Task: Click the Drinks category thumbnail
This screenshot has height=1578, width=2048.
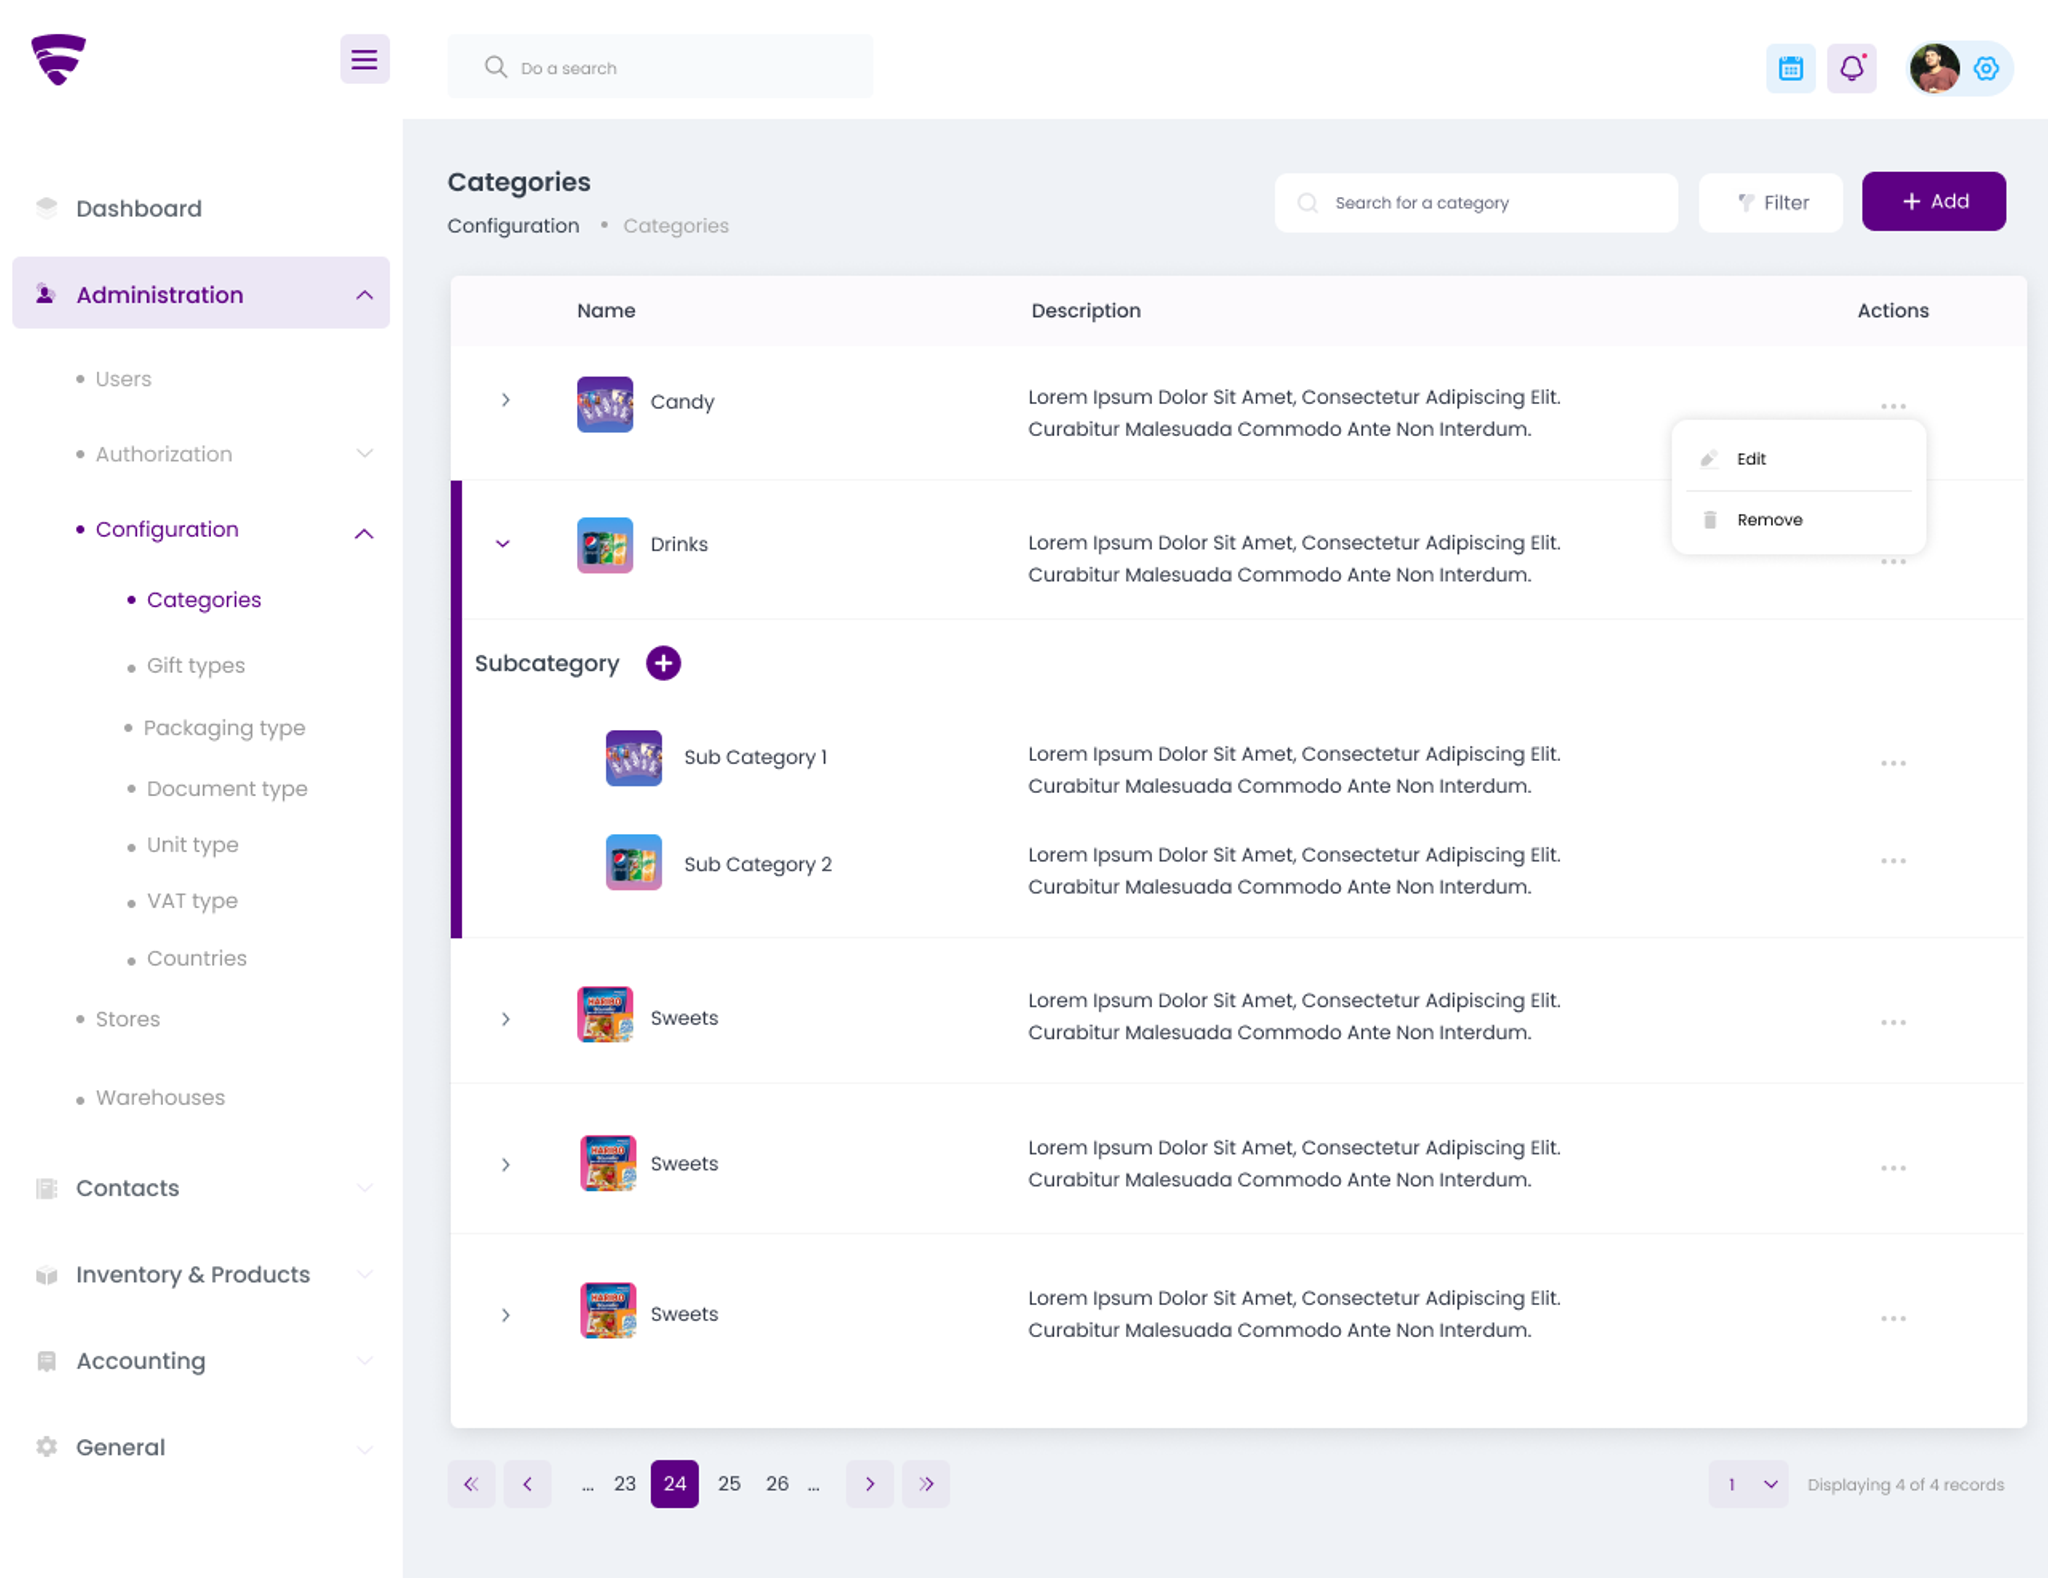Action: [x=605, y=545]
